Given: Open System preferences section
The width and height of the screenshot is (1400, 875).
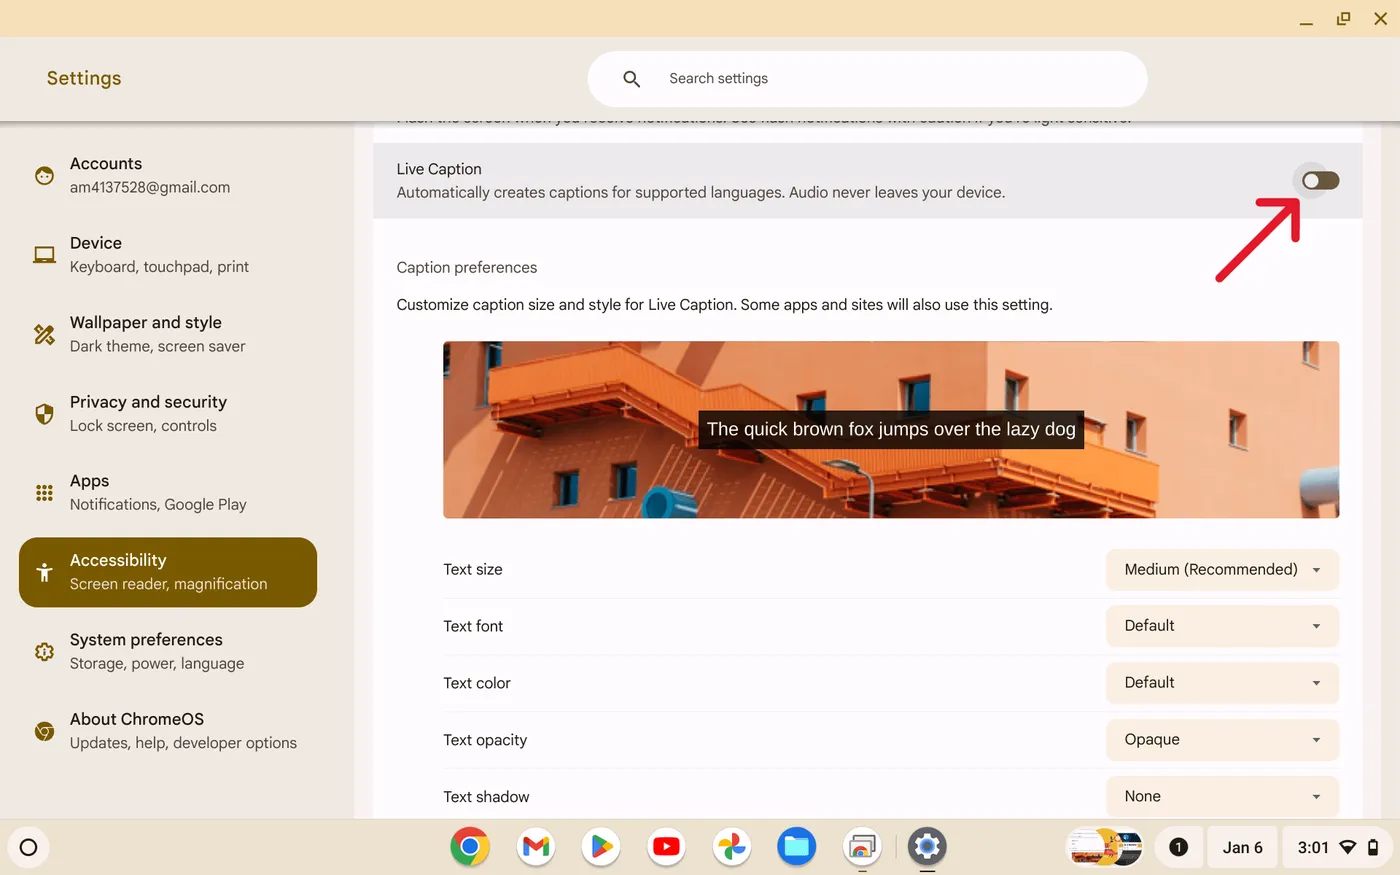Looking at the screenshot, I should pyautogui.click(x=168, y=652).
